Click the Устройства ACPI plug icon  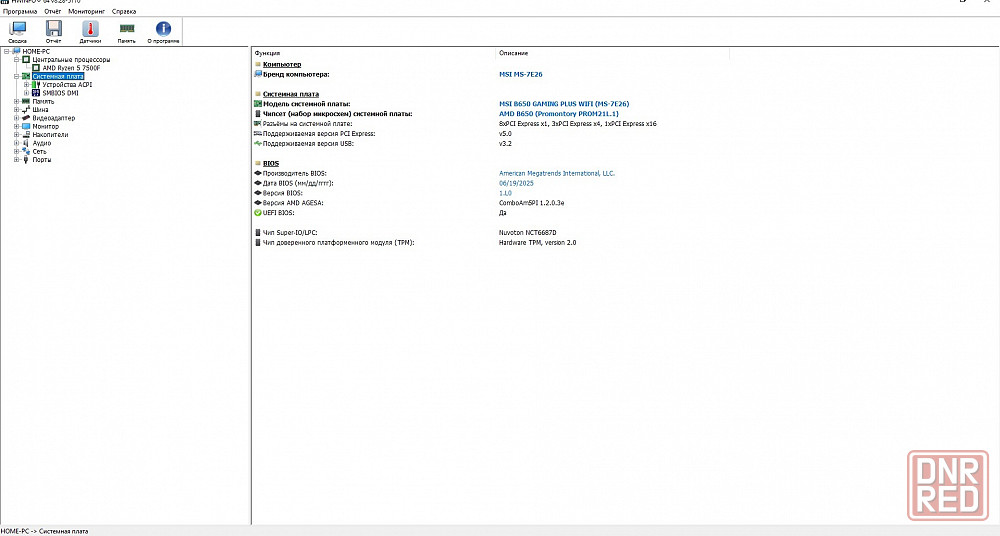click(36, 84)
